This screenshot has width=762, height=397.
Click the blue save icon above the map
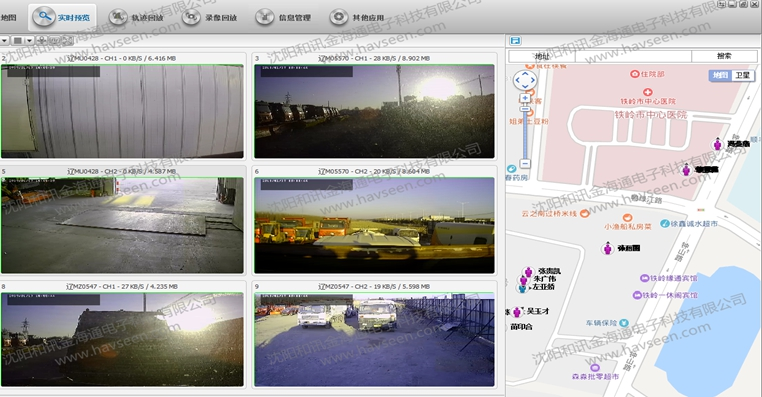515,41
